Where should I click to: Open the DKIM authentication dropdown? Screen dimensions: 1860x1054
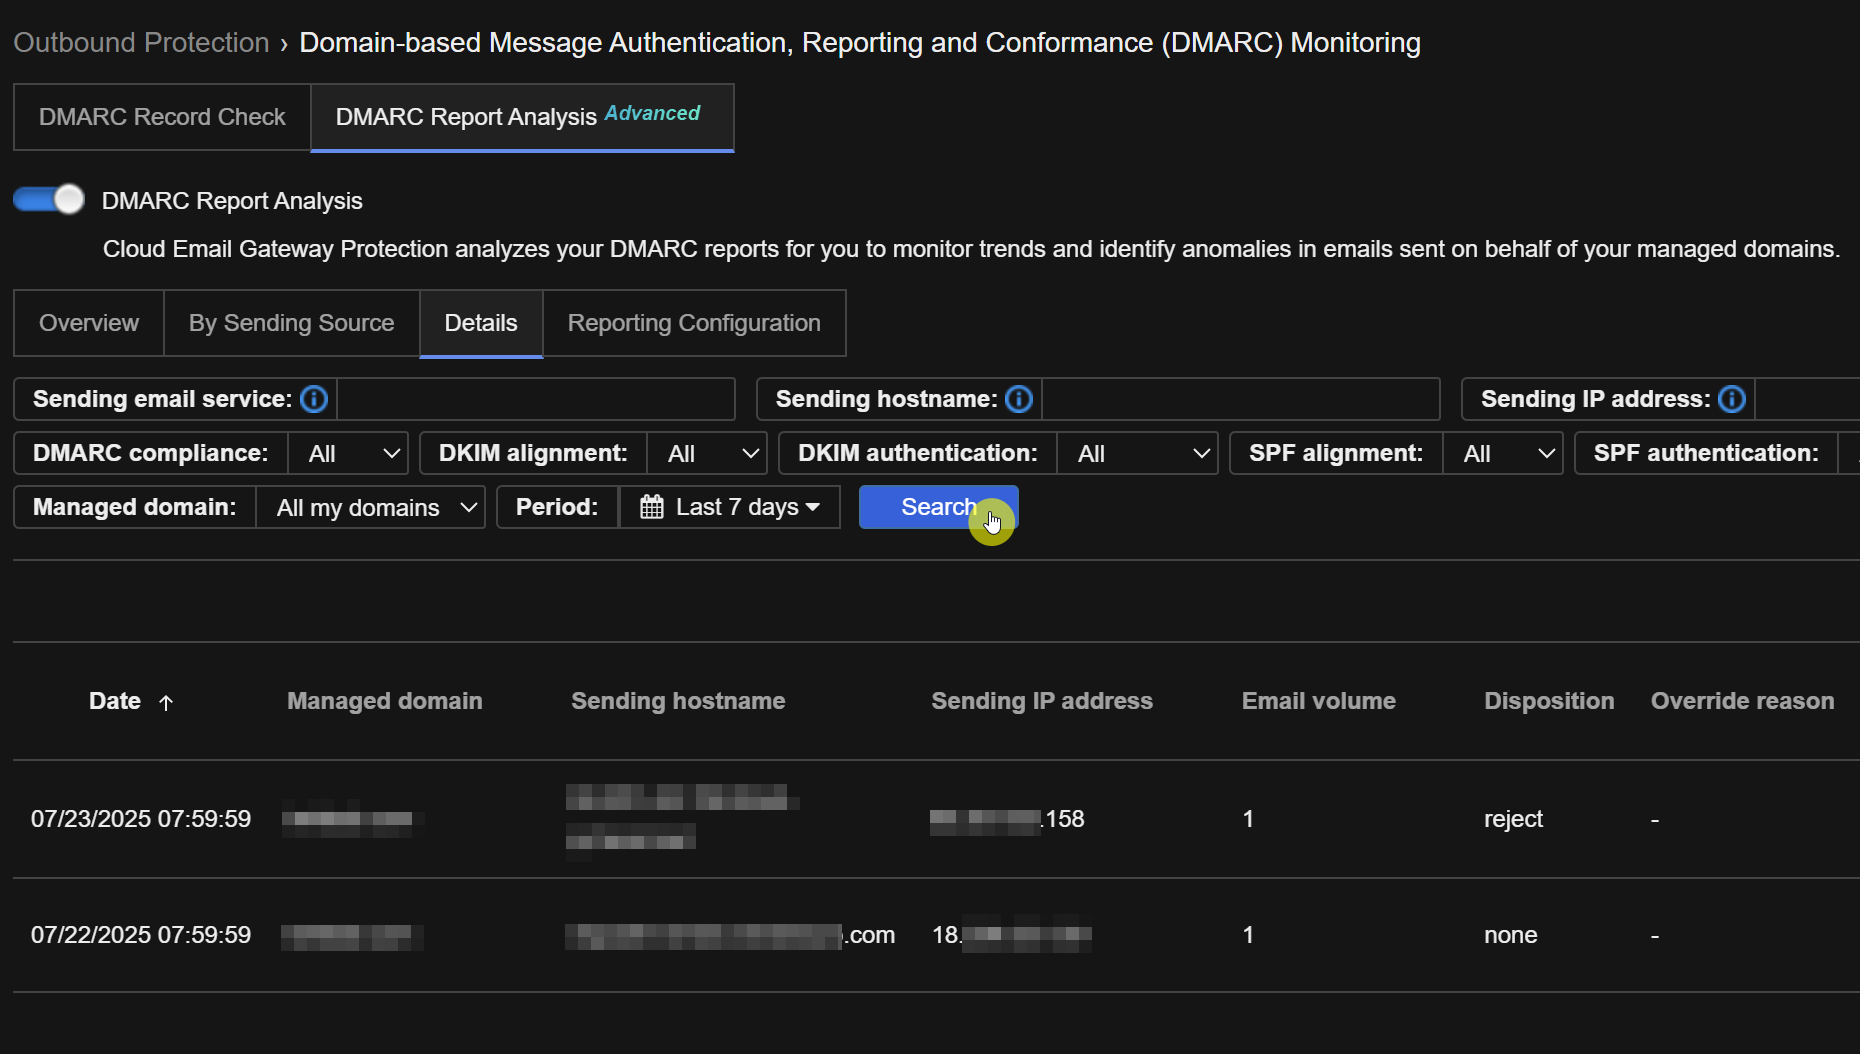(x=1138, y=453)
